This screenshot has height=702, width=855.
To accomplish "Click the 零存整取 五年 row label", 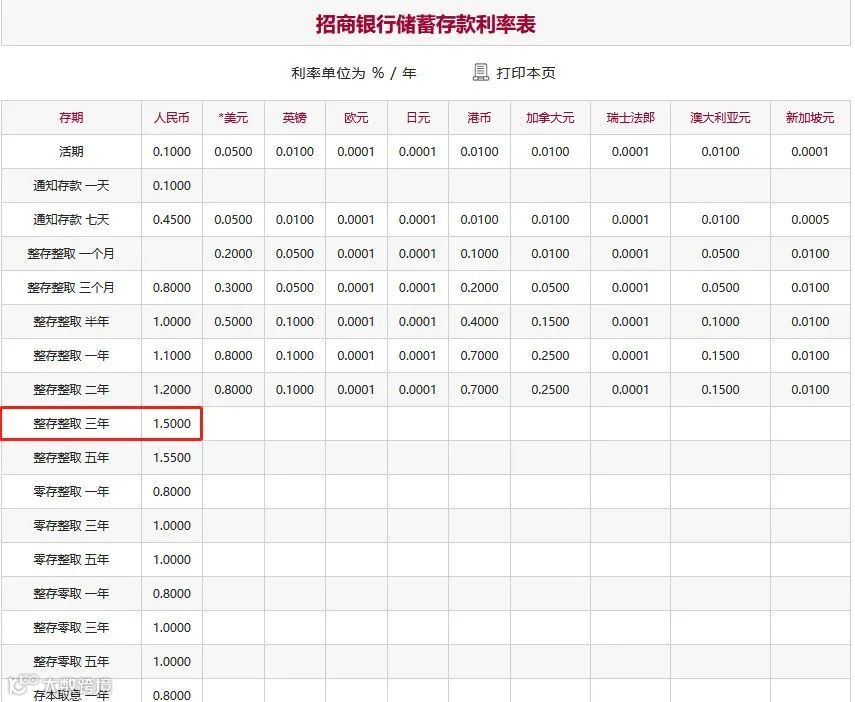I will (71, 560).
